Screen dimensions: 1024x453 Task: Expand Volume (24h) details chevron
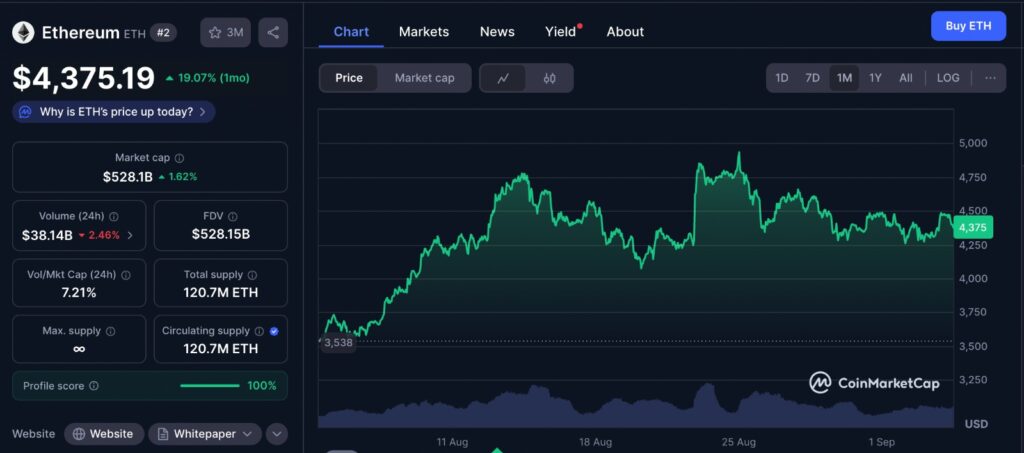pos(130,235)
